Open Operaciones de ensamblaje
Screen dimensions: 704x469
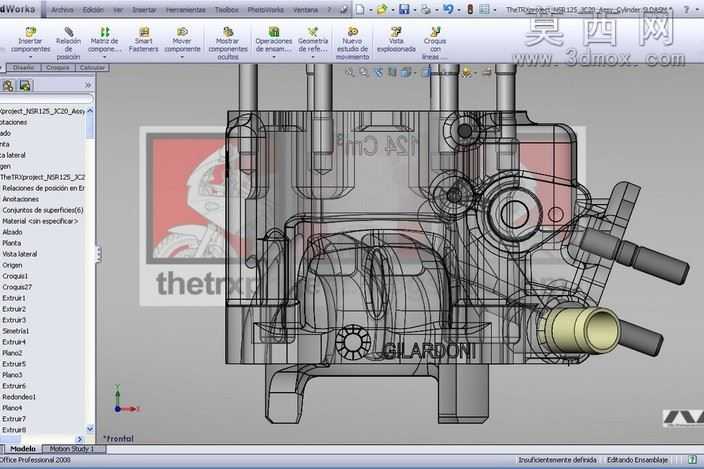[274, 40]
